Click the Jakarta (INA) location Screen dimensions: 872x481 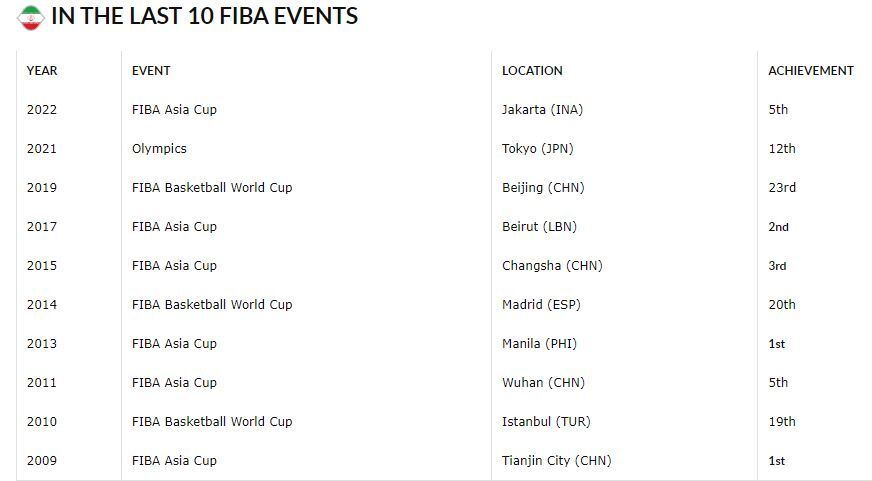click(x=542, y=110)
